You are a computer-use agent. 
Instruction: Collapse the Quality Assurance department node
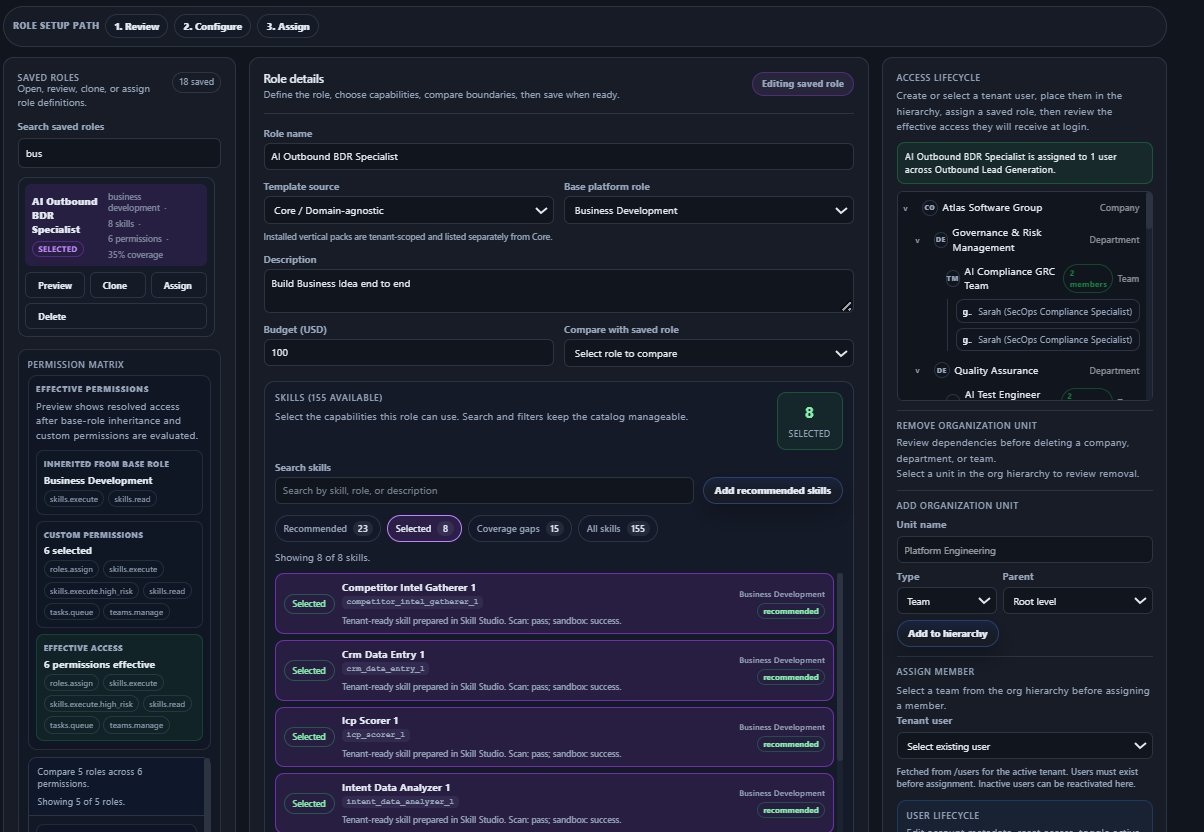(x=917, y=370)
